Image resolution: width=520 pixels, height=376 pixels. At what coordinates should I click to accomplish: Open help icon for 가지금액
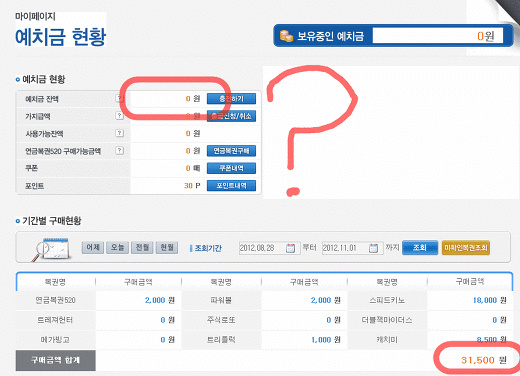coord(119,116)
